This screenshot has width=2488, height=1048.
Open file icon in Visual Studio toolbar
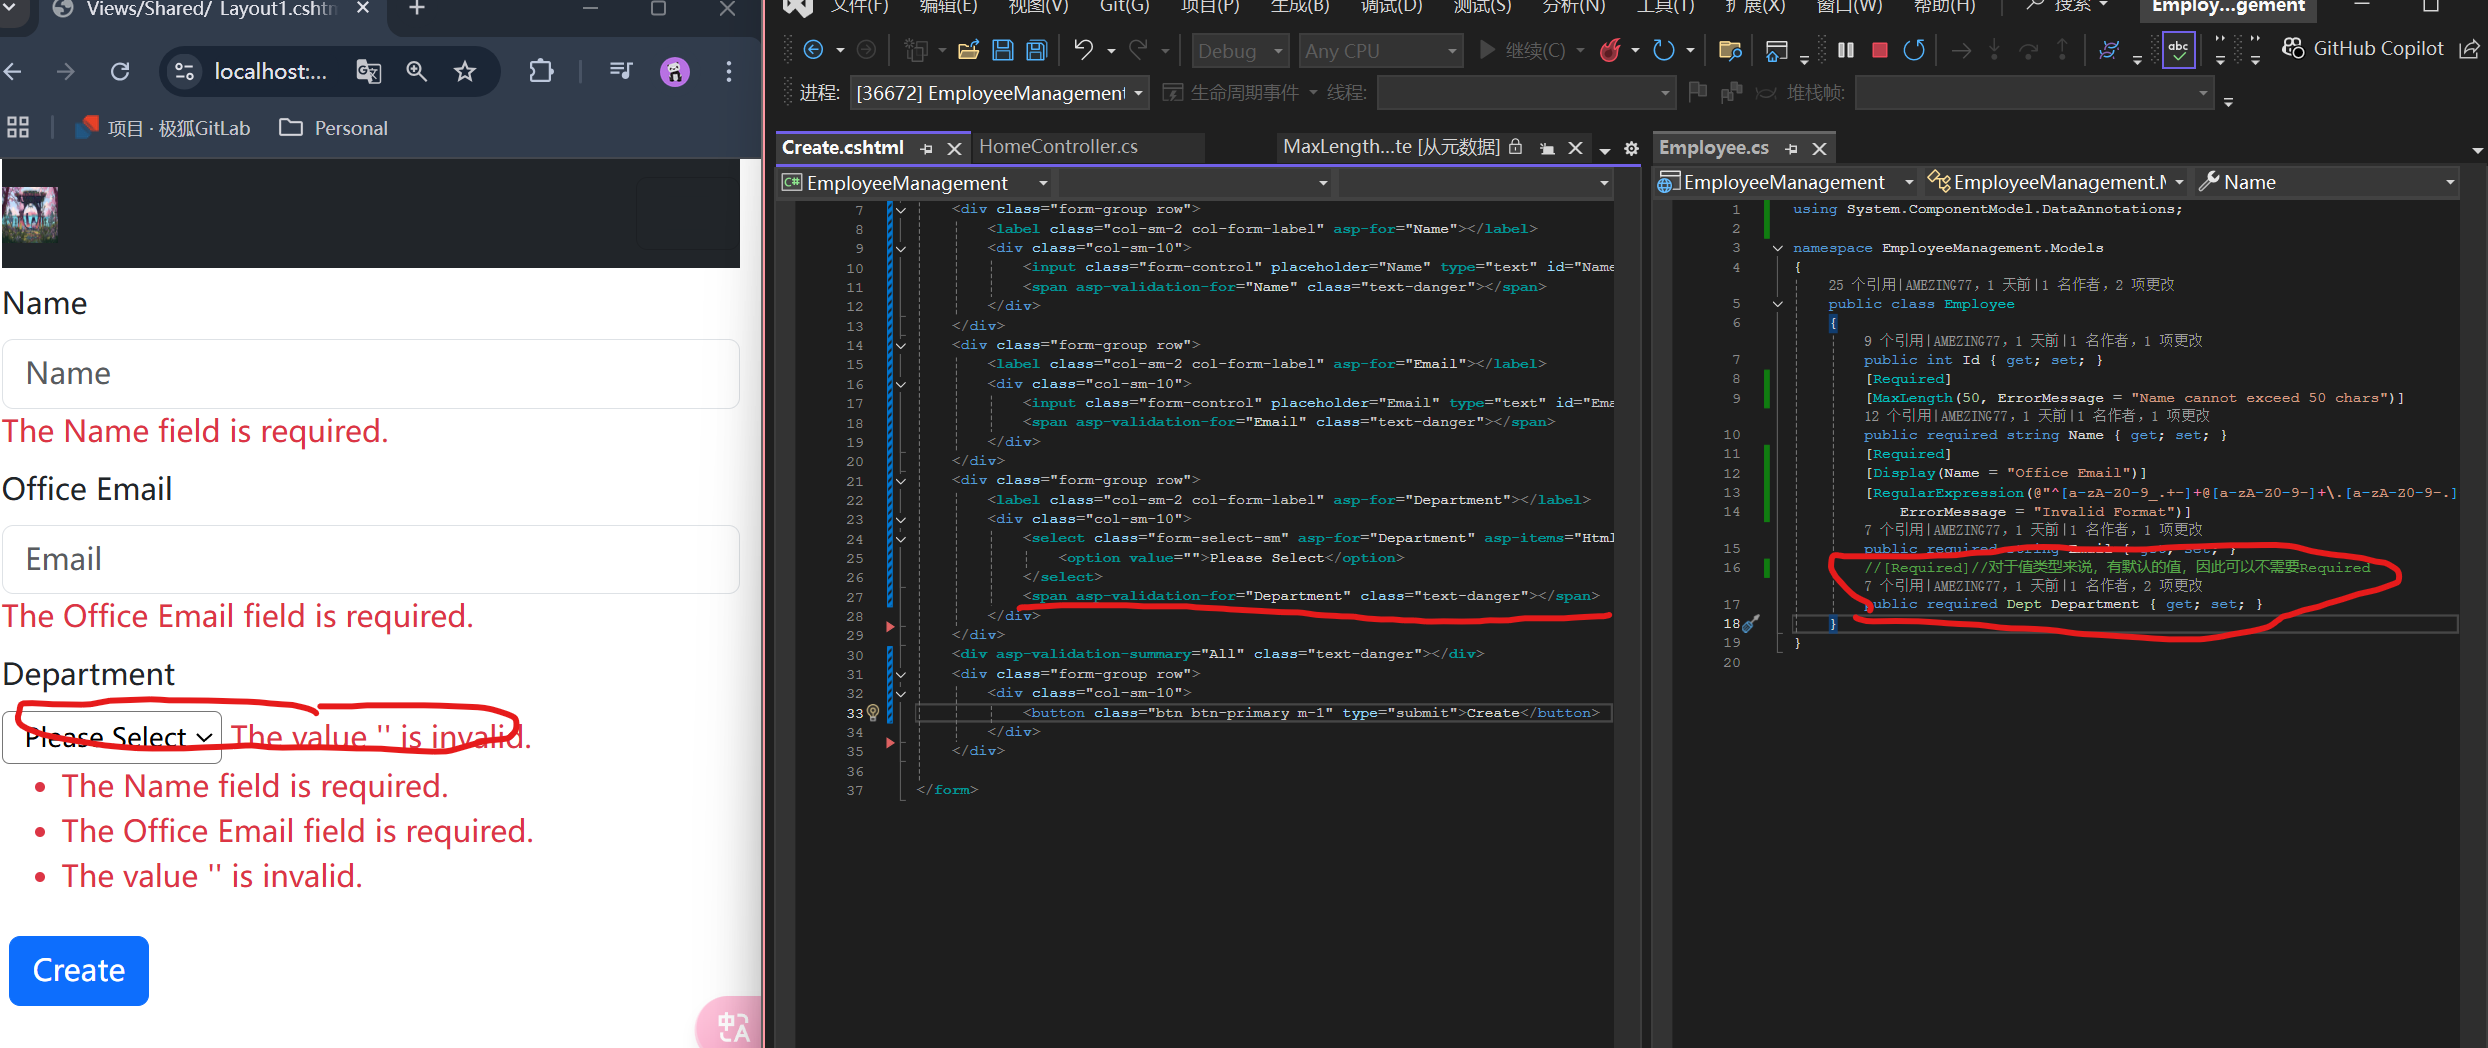pos(968,50)
